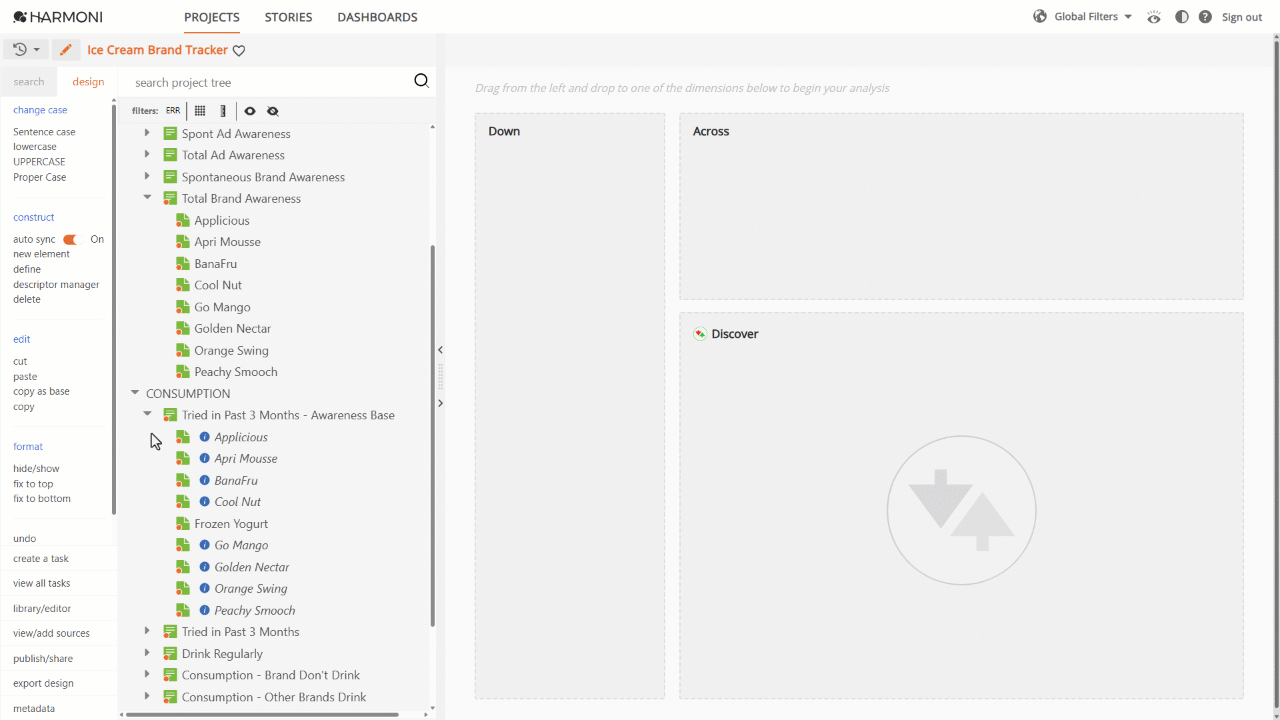Select Peachy Smooch under Total Brand Awareness
The image size is (1280, 720).
click(236, 372)
